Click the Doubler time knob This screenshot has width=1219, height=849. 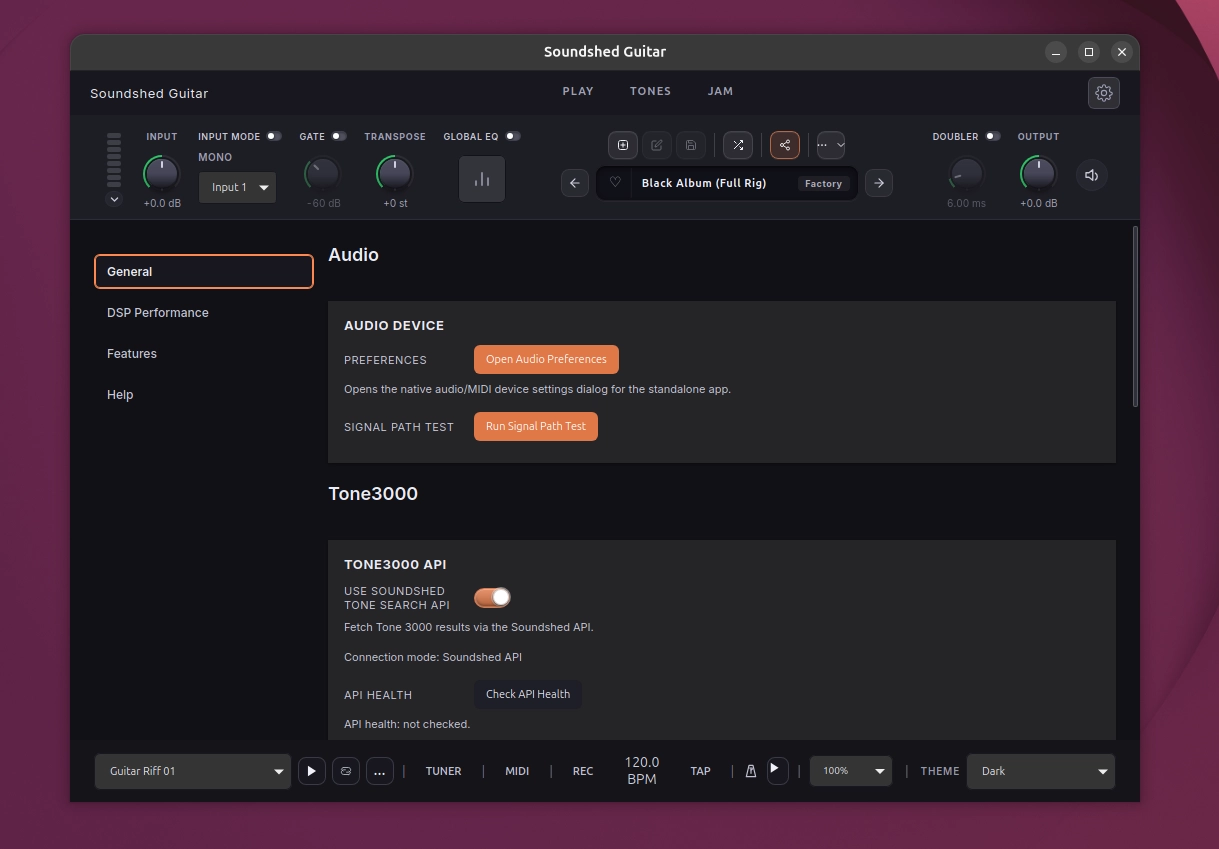tap(966, 174)
